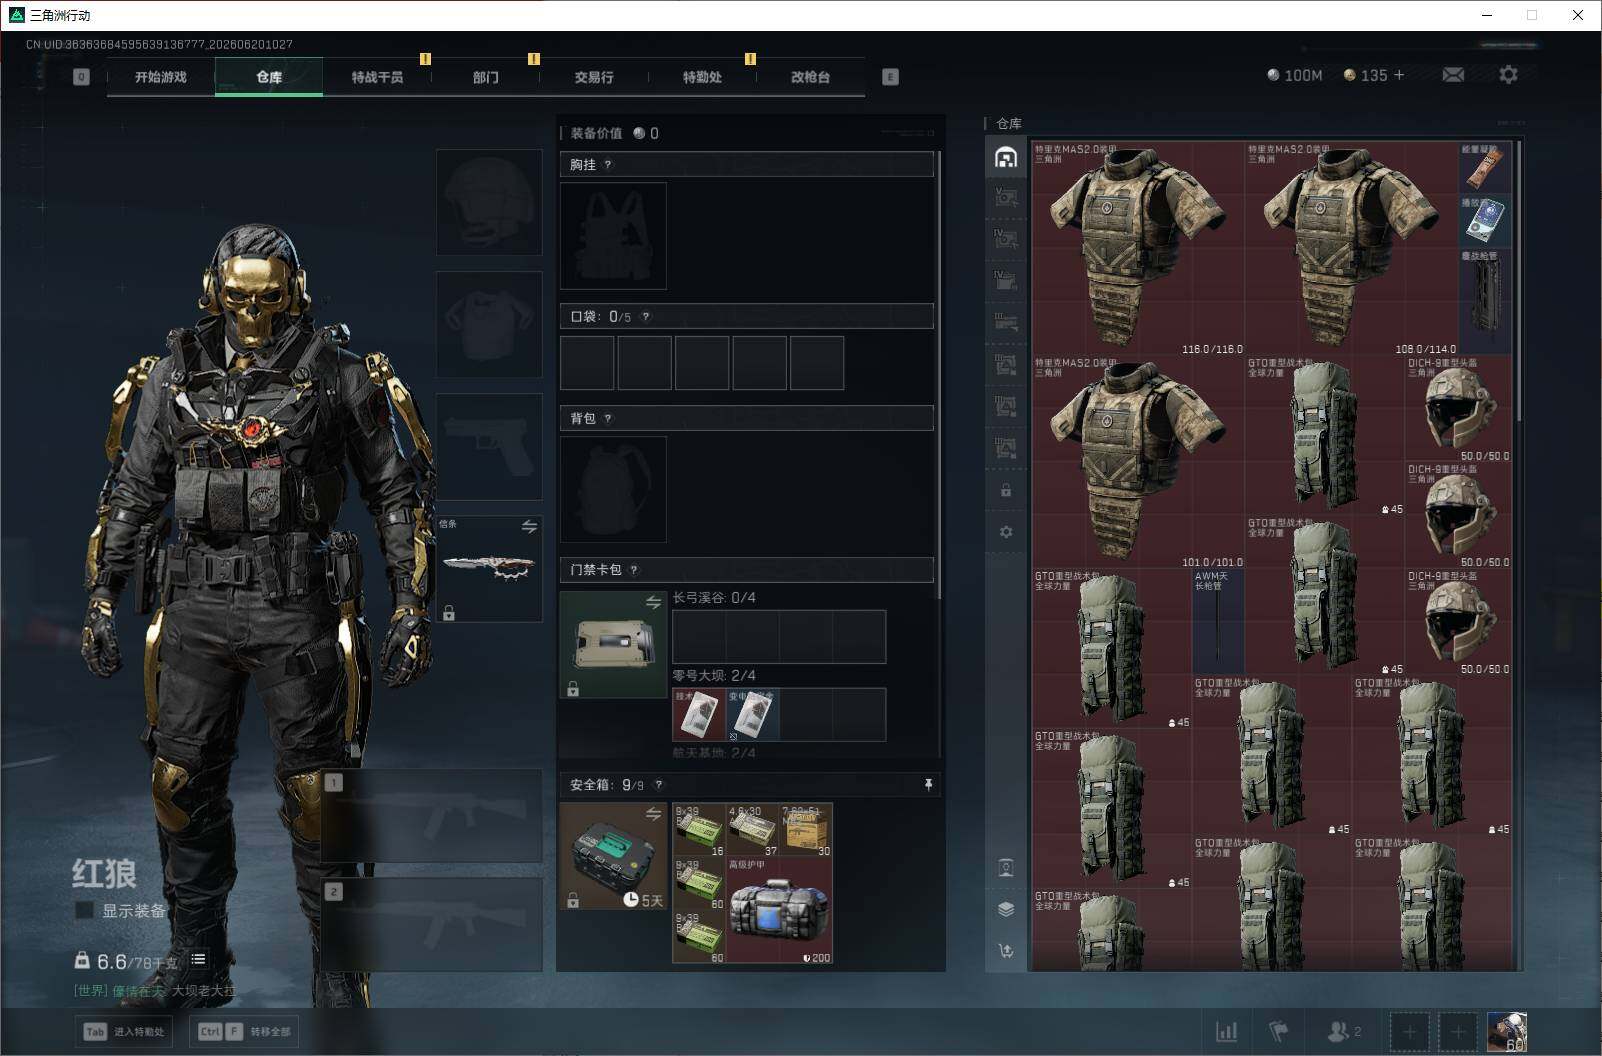Click swap arrows on the keycard case
The image size is (1602, 1056).
653,602
